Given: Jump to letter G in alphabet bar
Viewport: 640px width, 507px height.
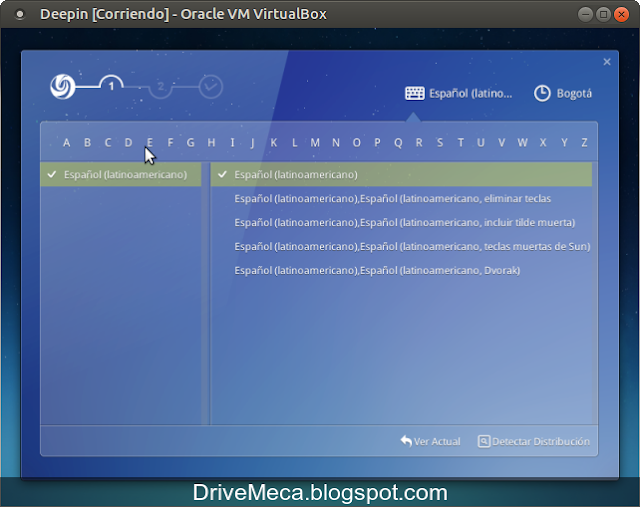Looking at the screenshot, I should tap(191, 142).
